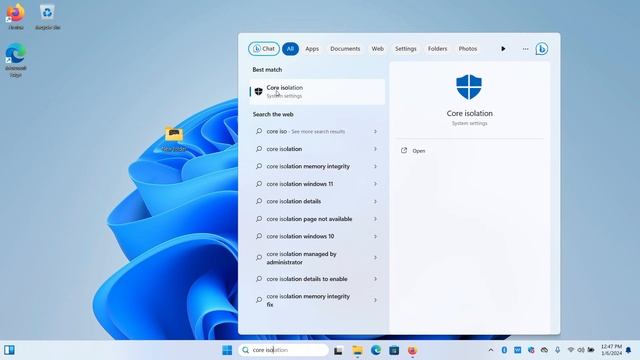Click the microphone tray icon
Screen dimensions: 640x360
click(x=558, y=350)
